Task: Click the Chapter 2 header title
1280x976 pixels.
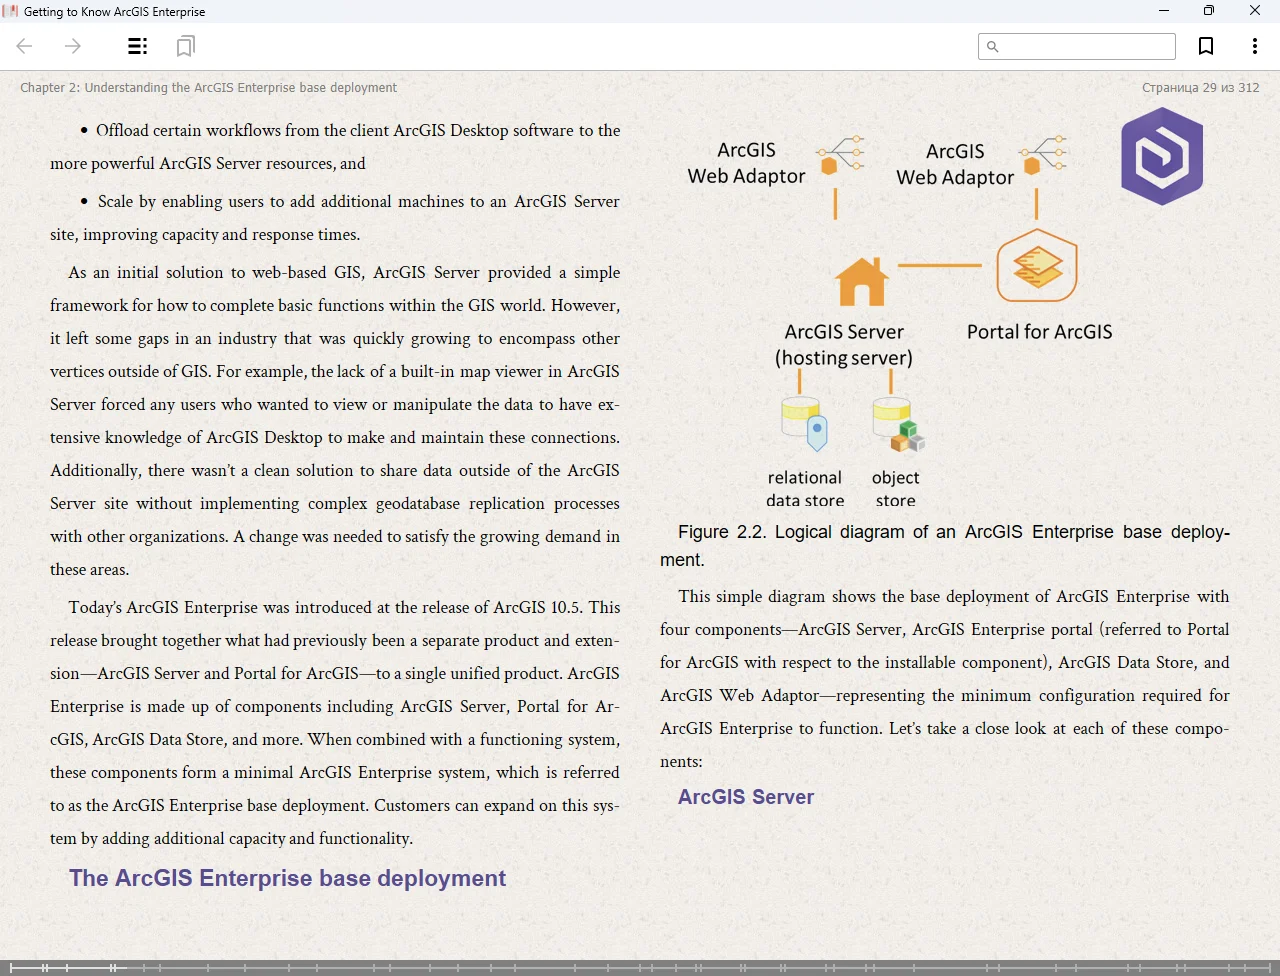Action: pos(208,88)
